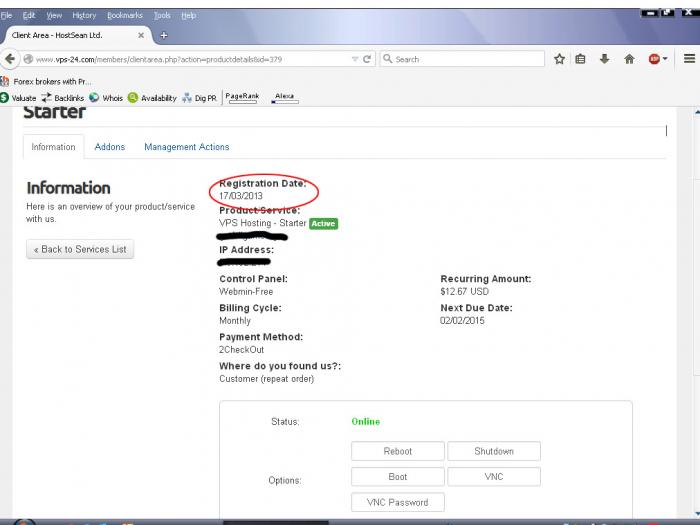Screen dimensions: 700x525
Task: Open the Firefox hamburger menu
Action: [689, 58]
